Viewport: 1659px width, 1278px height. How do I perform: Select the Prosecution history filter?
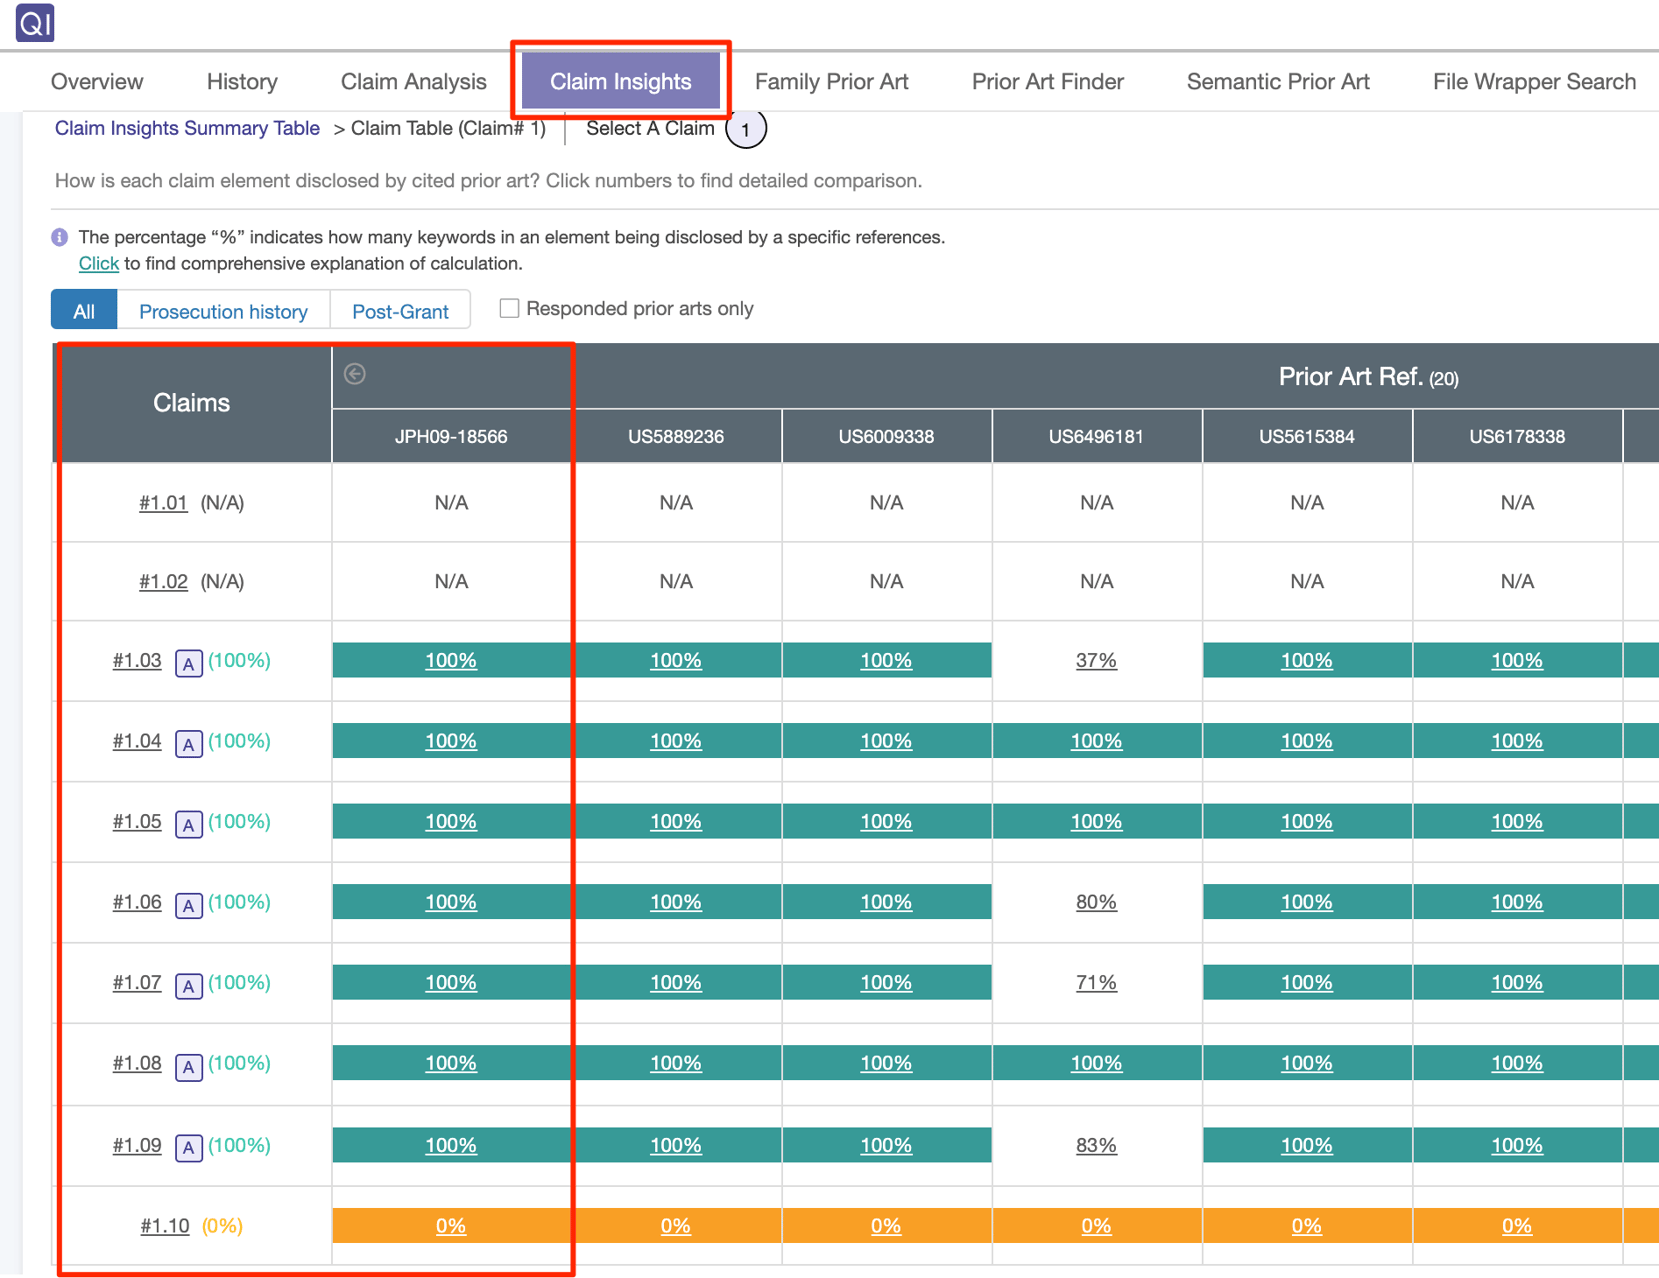point(223,311)
